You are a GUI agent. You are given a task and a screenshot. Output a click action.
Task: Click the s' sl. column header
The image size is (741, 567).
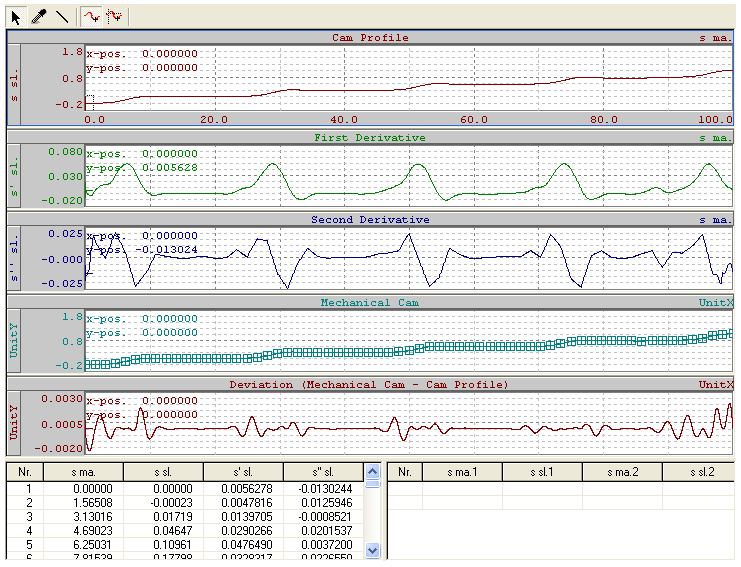pyautogui.click(x=243, y=472)
